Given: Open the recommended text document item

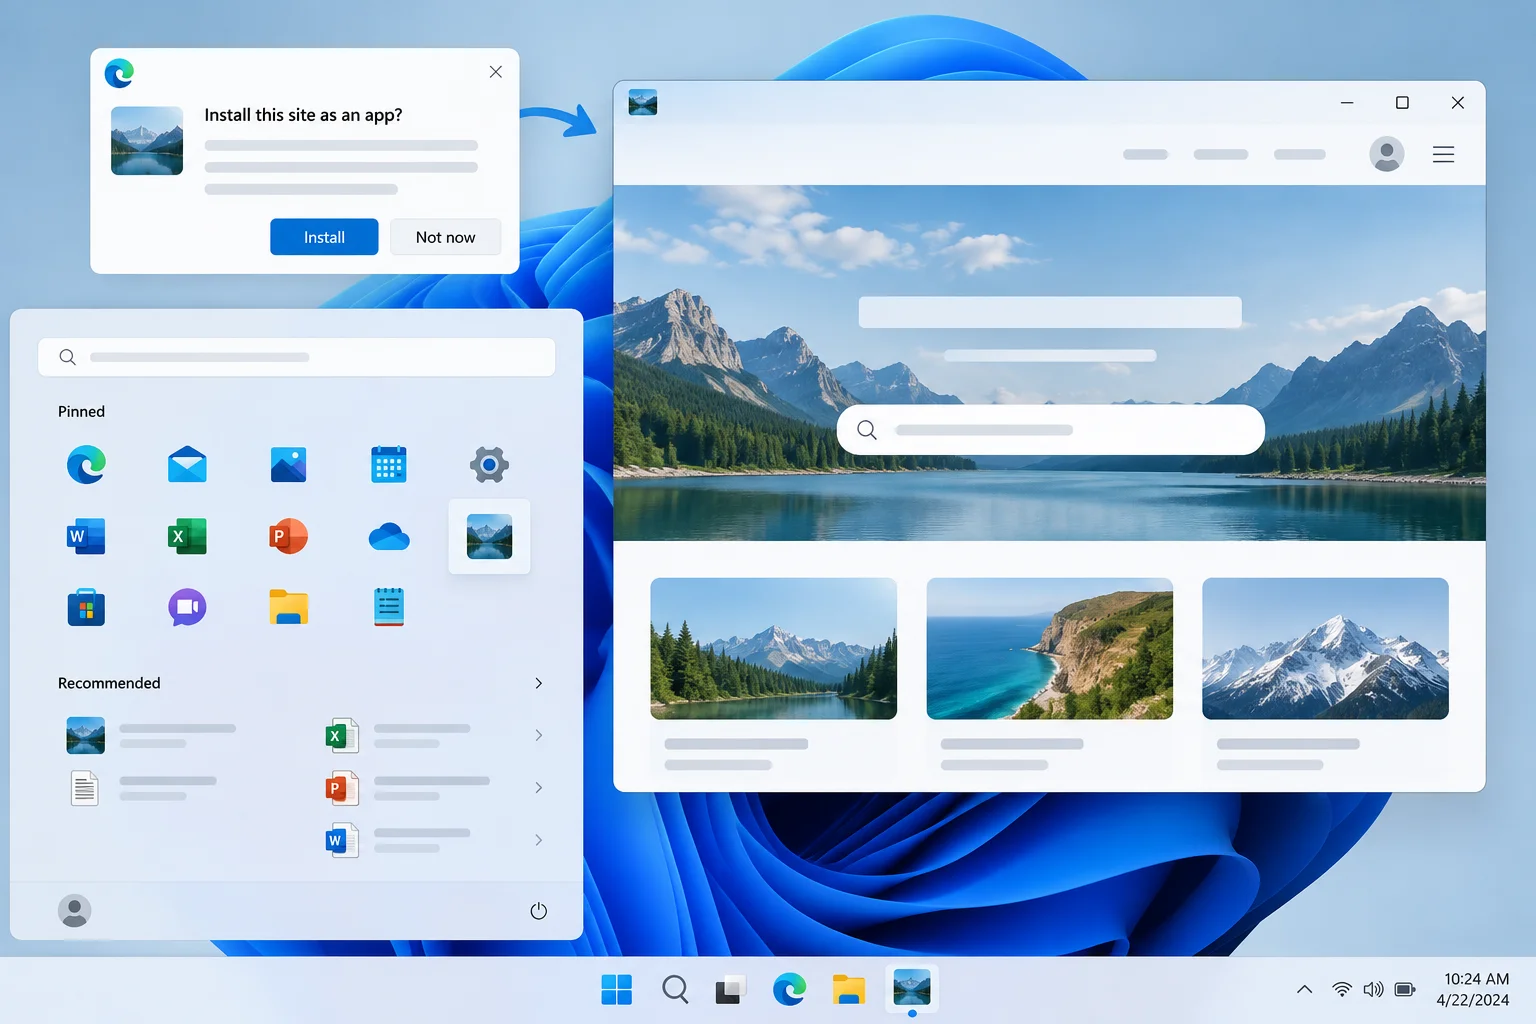Looking at the screenshot, I should [144, 788].
